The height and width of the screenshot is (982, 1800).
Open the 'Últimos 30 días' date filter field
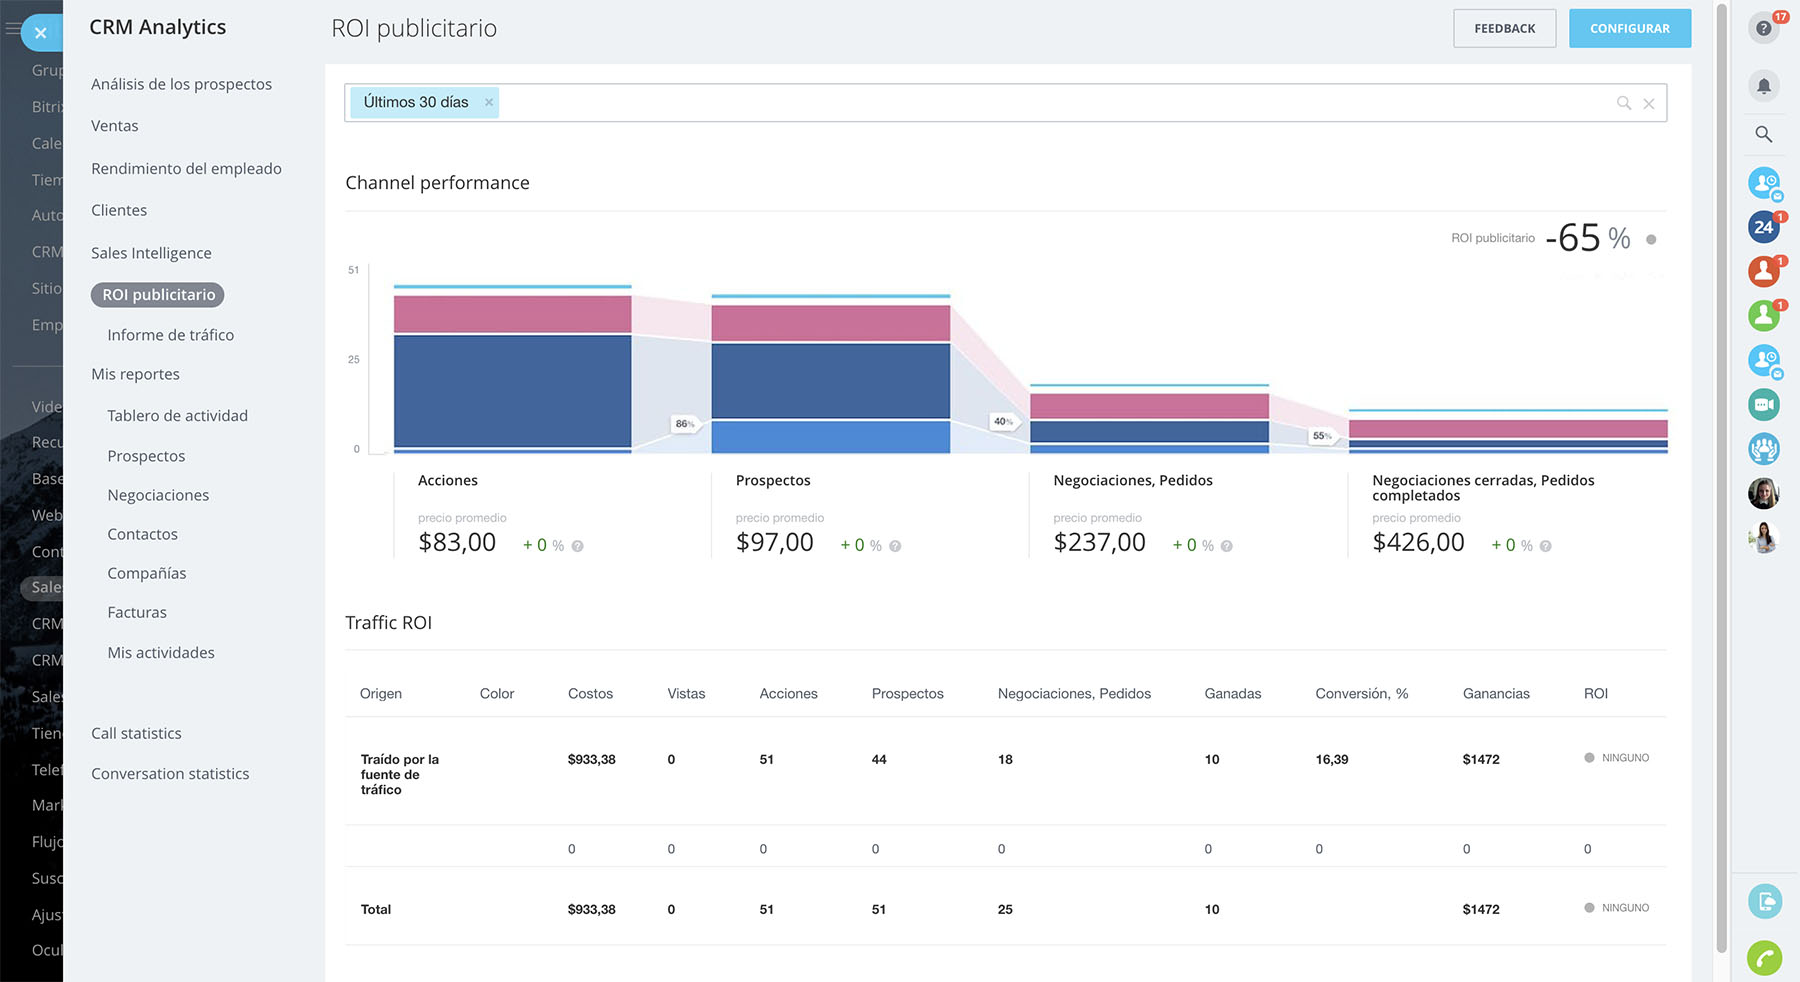(x=415, y=102)
